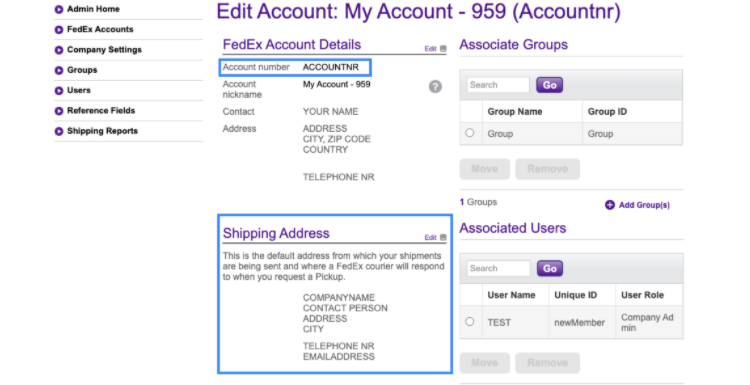The height and width of the screenshot is (385, 750).
Task: Click Move button under Associate Groups
Action: [x=485, y=169]
